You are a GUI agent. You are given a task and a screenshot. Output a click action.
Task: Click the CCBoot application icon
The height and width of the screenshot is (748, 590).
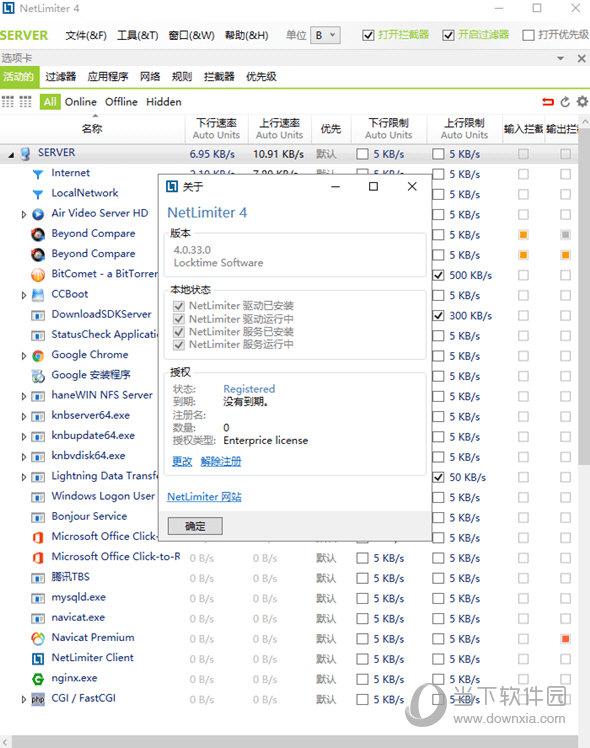pyautogui.click(x=38, y=295)
